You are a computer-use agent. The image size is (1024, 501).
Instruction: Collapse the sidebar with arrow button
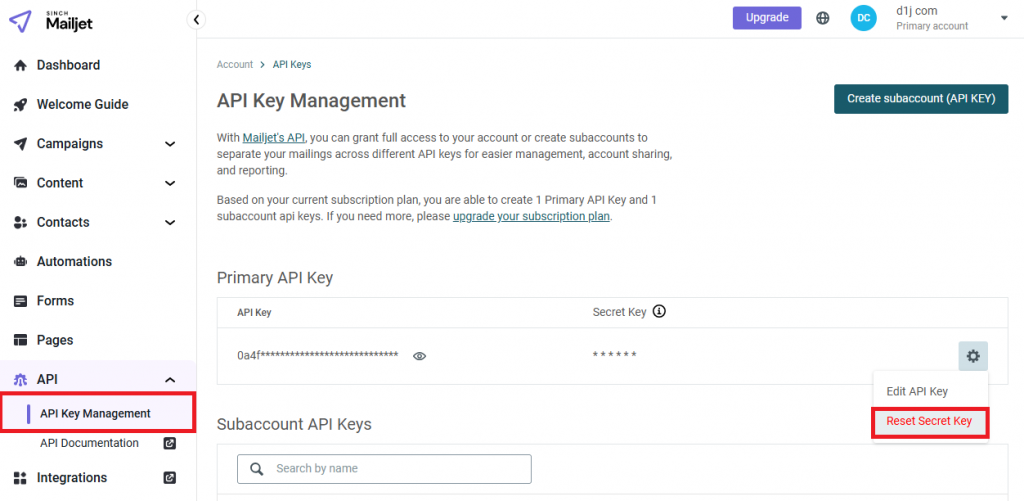(x=196, y=20)
